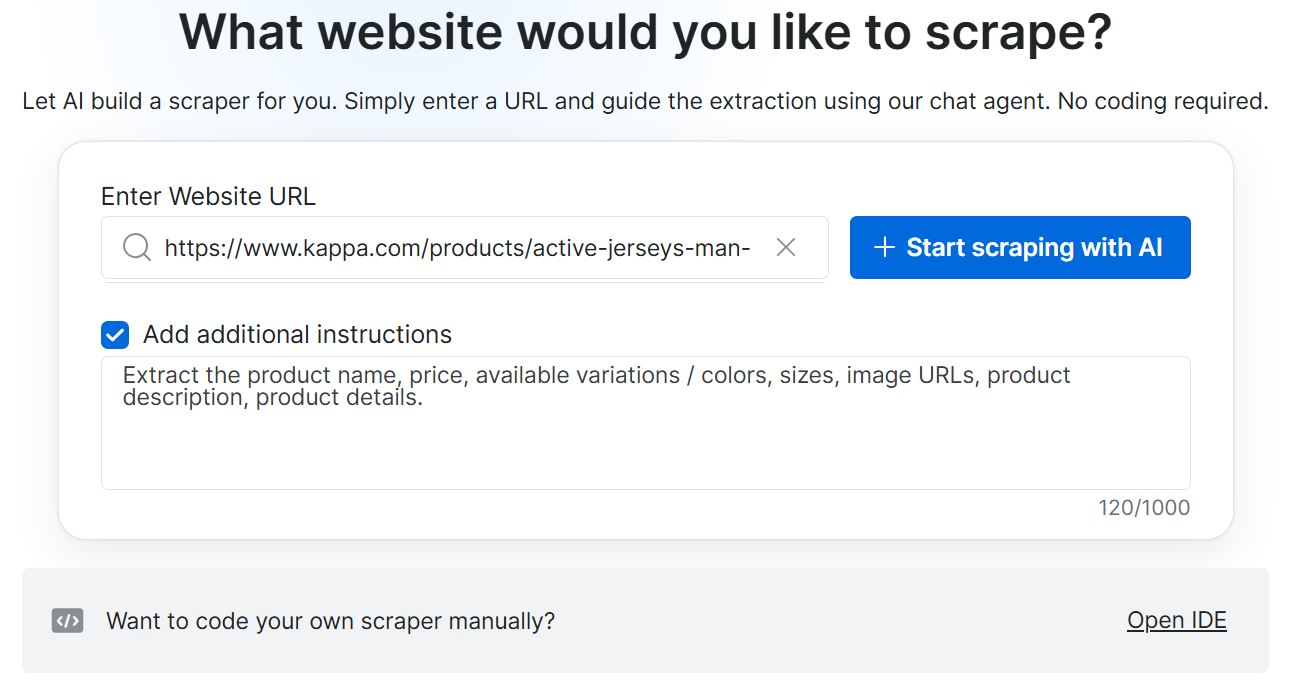Click the Let AI build a scraper description
This screenshot has height=683, width=1291.
[645, 101]
